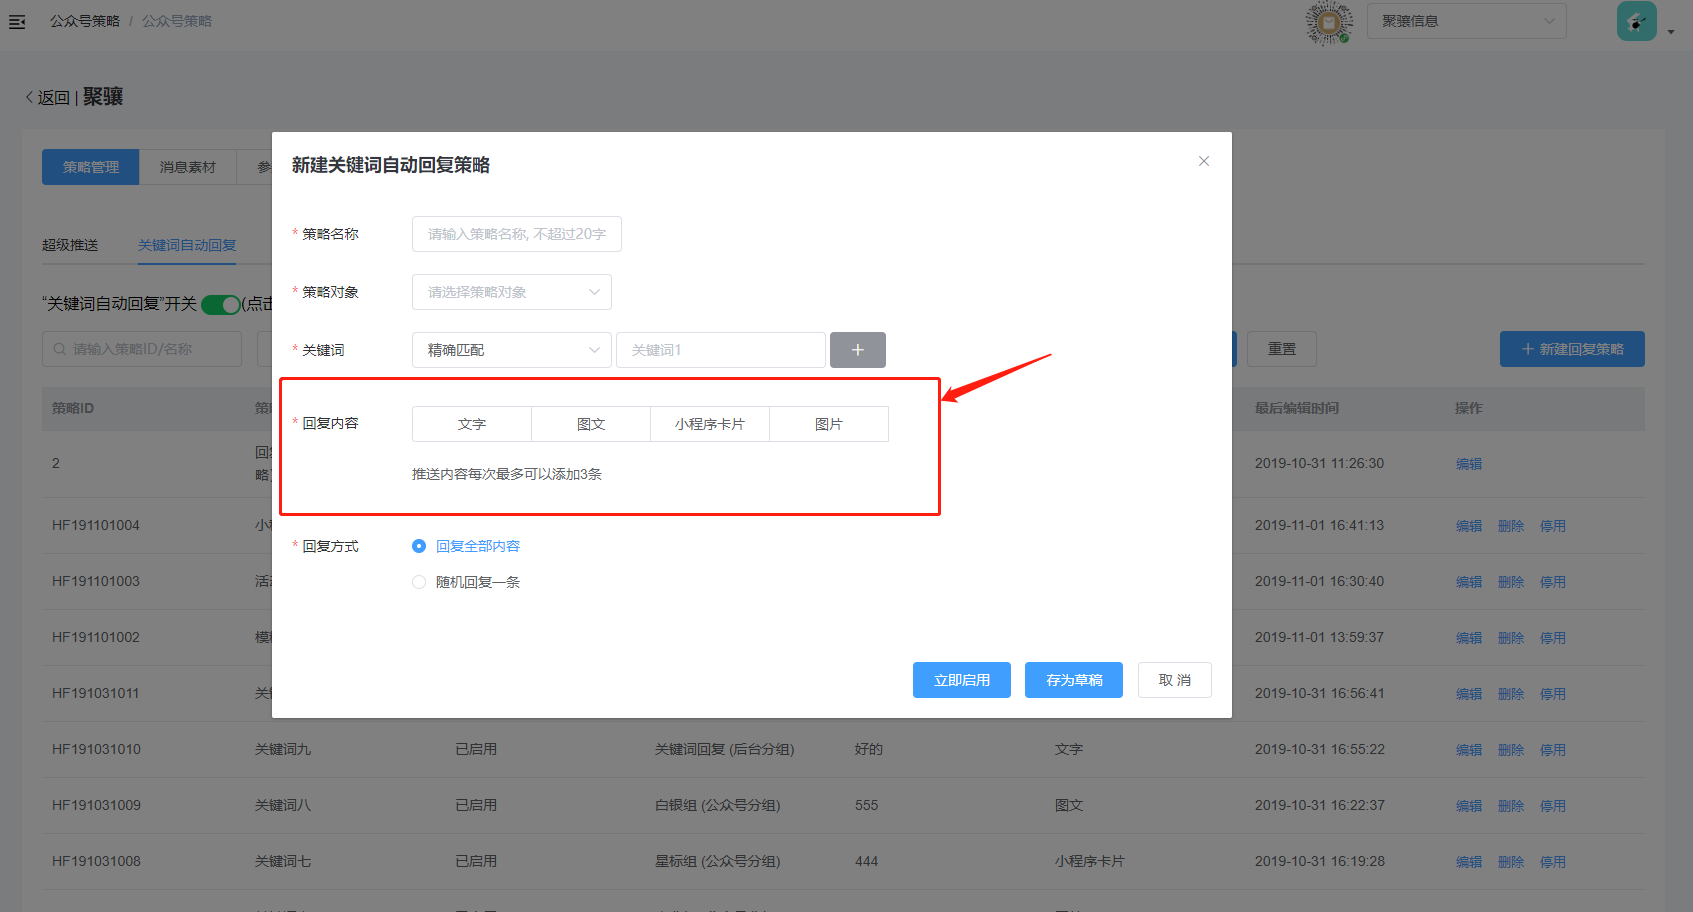Close the new keyword strategy dialog
Screen dimensions: 1693x912
tap(1204, 161)
